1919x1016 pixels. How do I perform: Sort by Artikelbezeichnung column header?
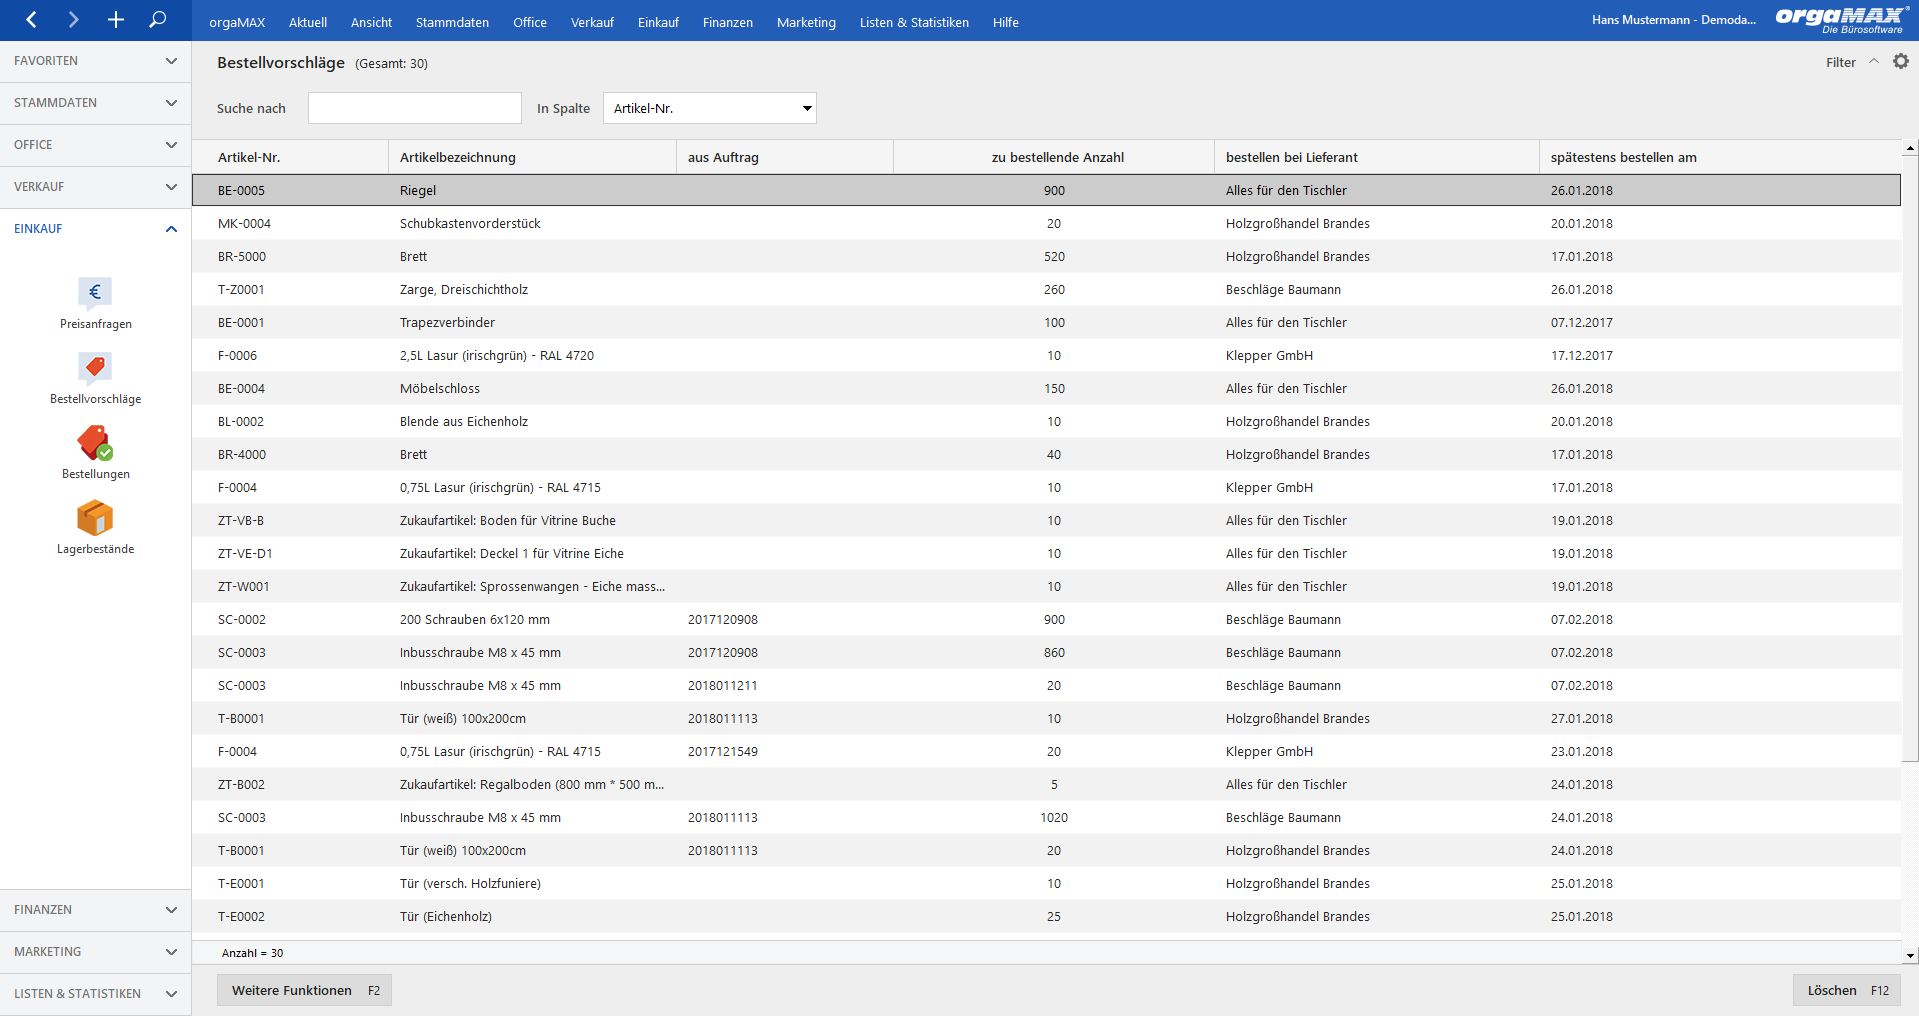pos(532,157)
